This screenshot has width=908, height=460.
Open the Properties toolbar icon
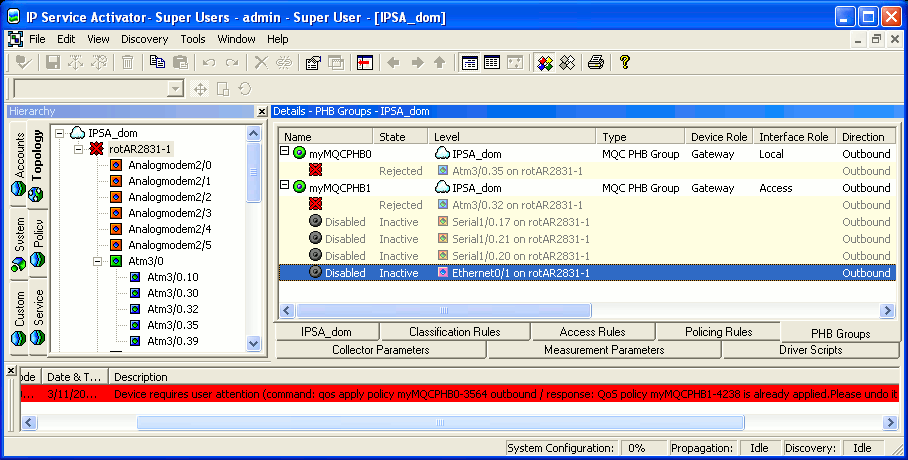tap(313, 62)
